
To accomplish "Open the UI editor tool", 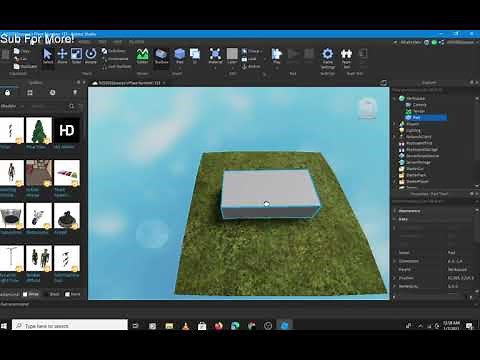I will [195, 55].
